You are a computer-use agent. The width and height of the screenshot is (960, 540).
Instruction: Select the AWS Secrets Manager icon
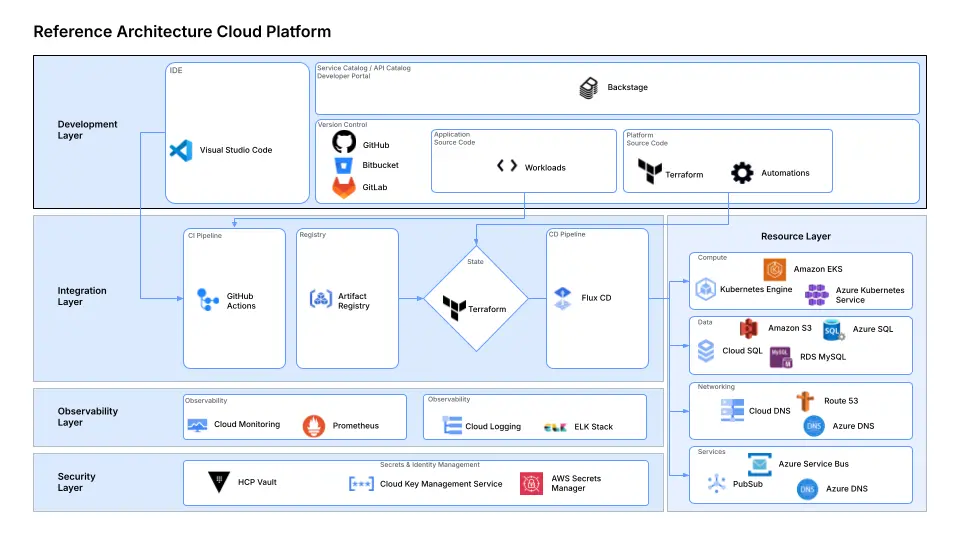531,483
